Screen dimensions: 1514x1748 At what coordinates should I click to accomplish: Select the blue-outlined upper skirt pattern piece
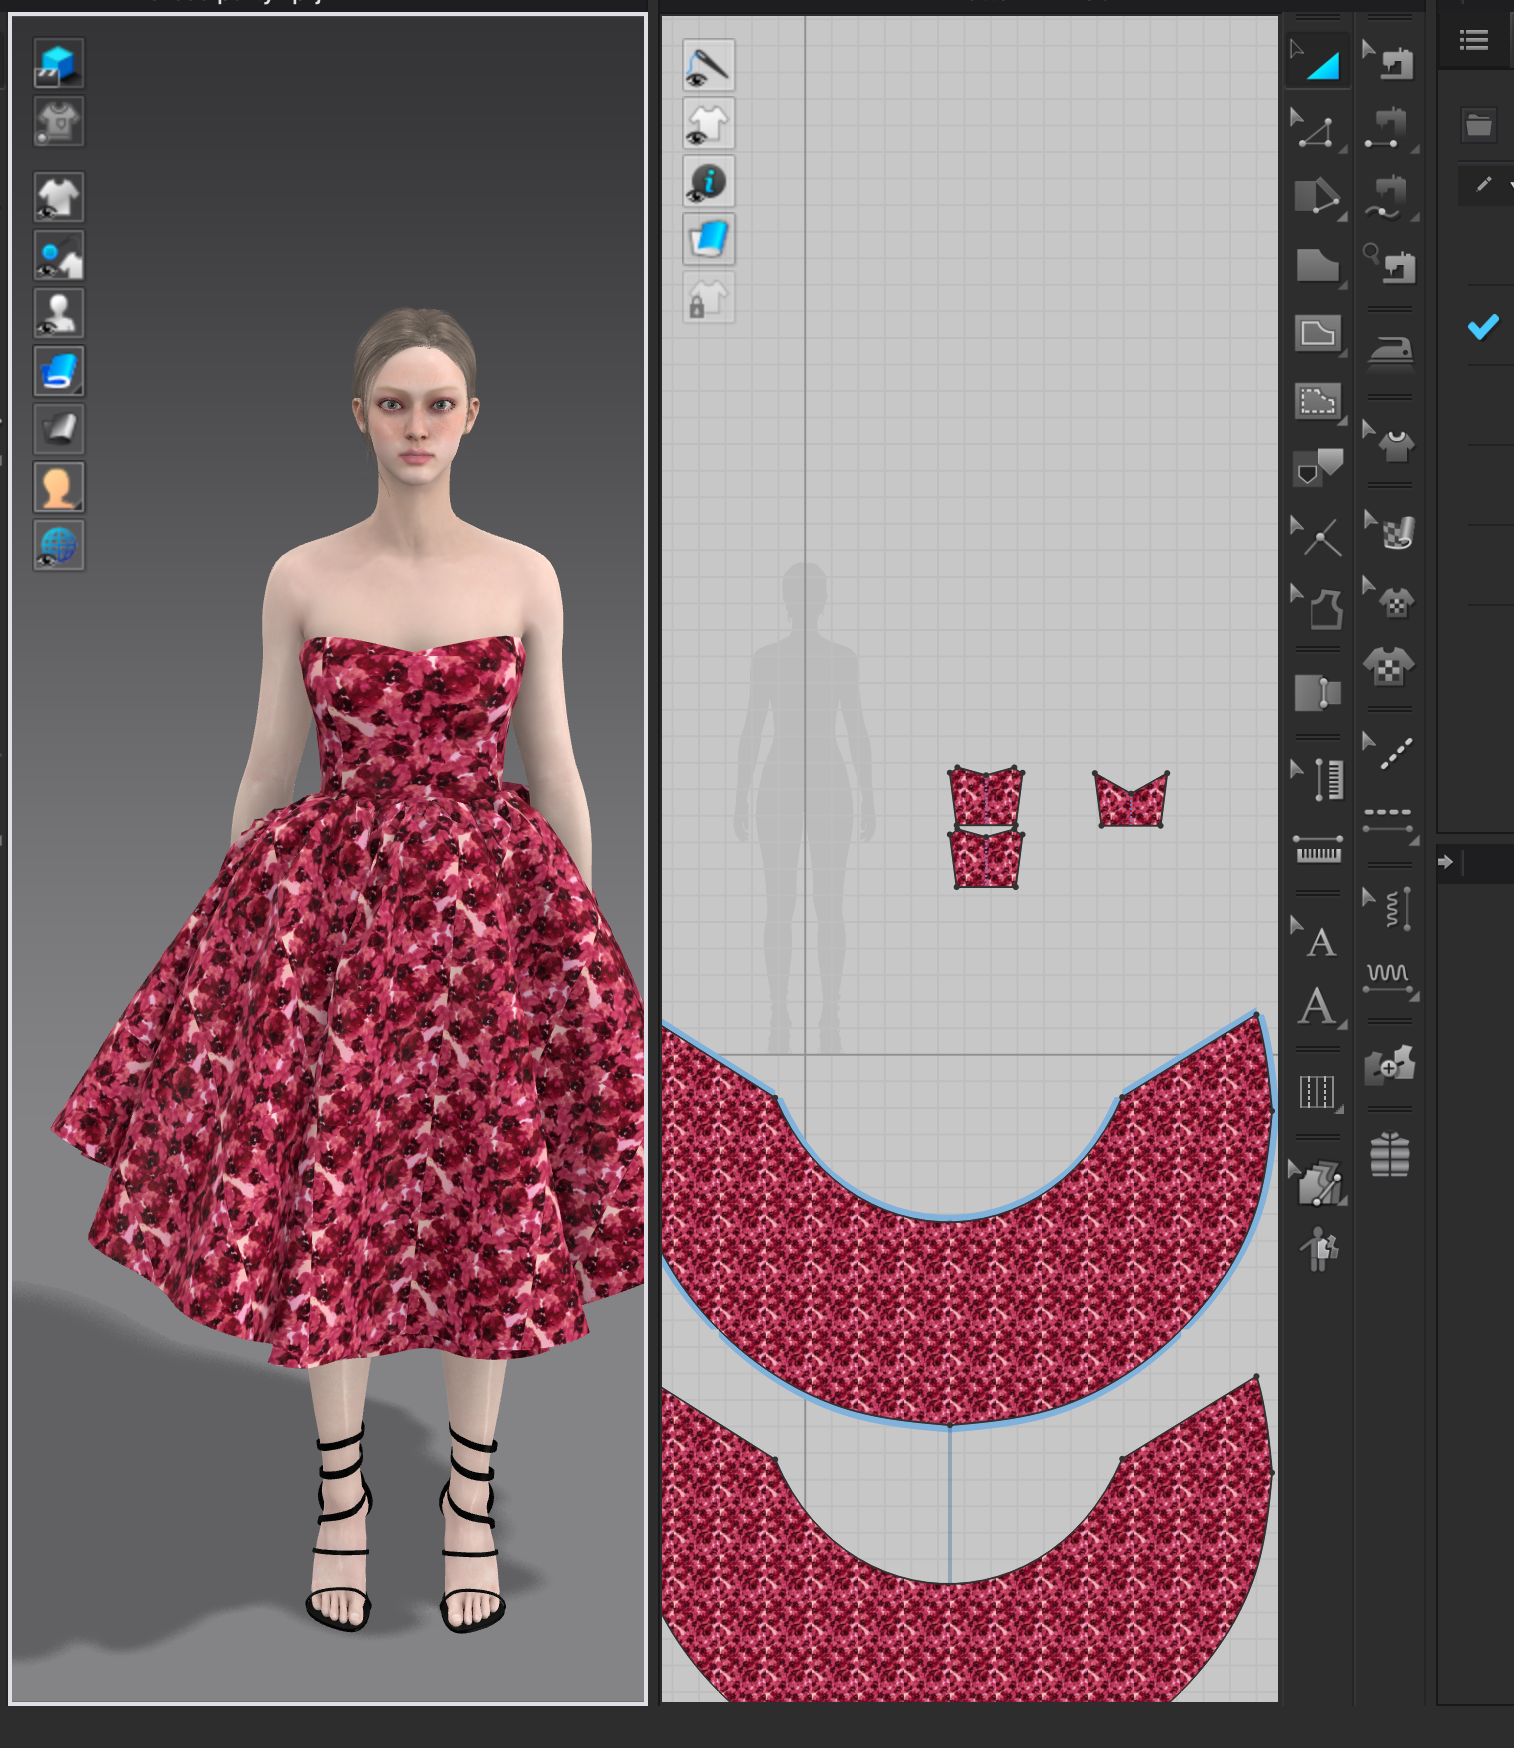coord(950,1320)
